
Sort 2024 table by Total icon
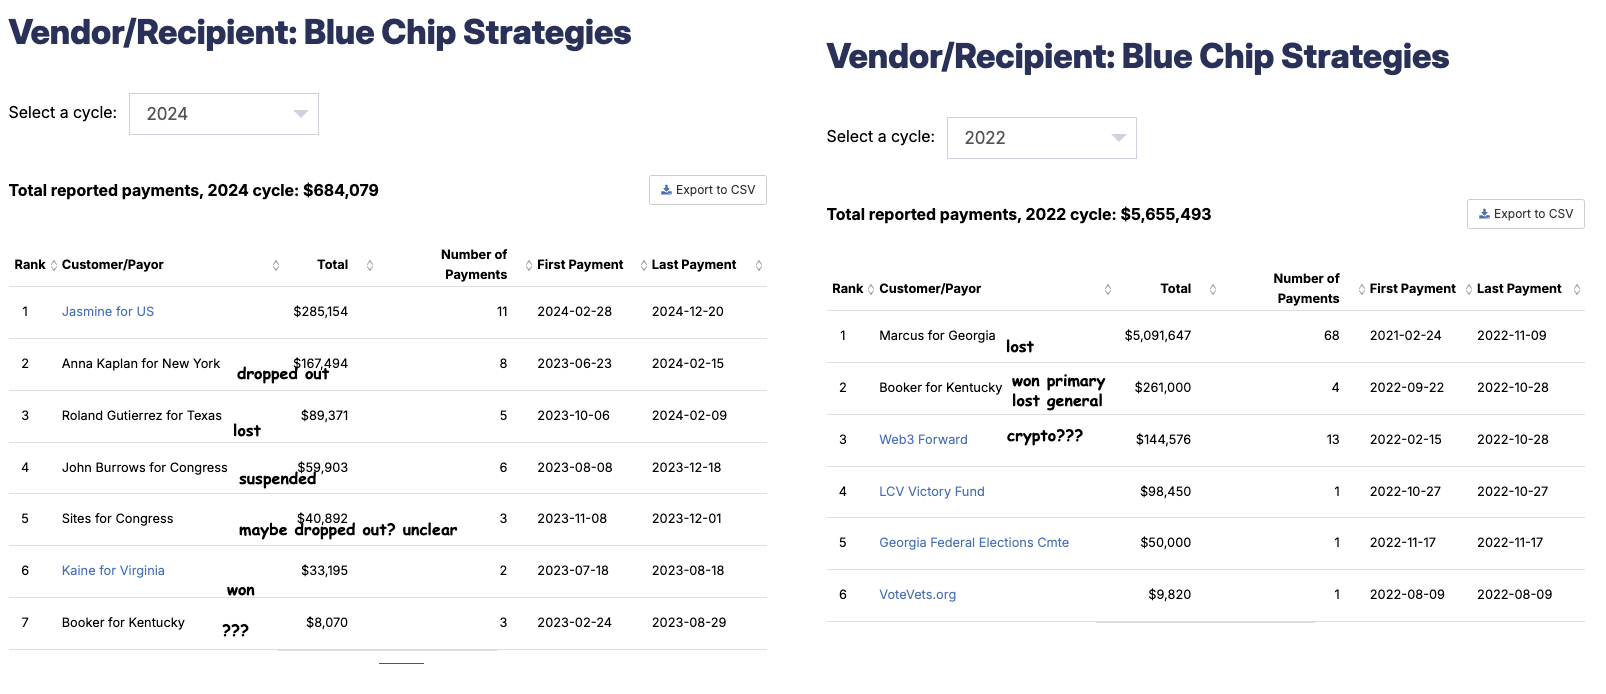point(370,266)
